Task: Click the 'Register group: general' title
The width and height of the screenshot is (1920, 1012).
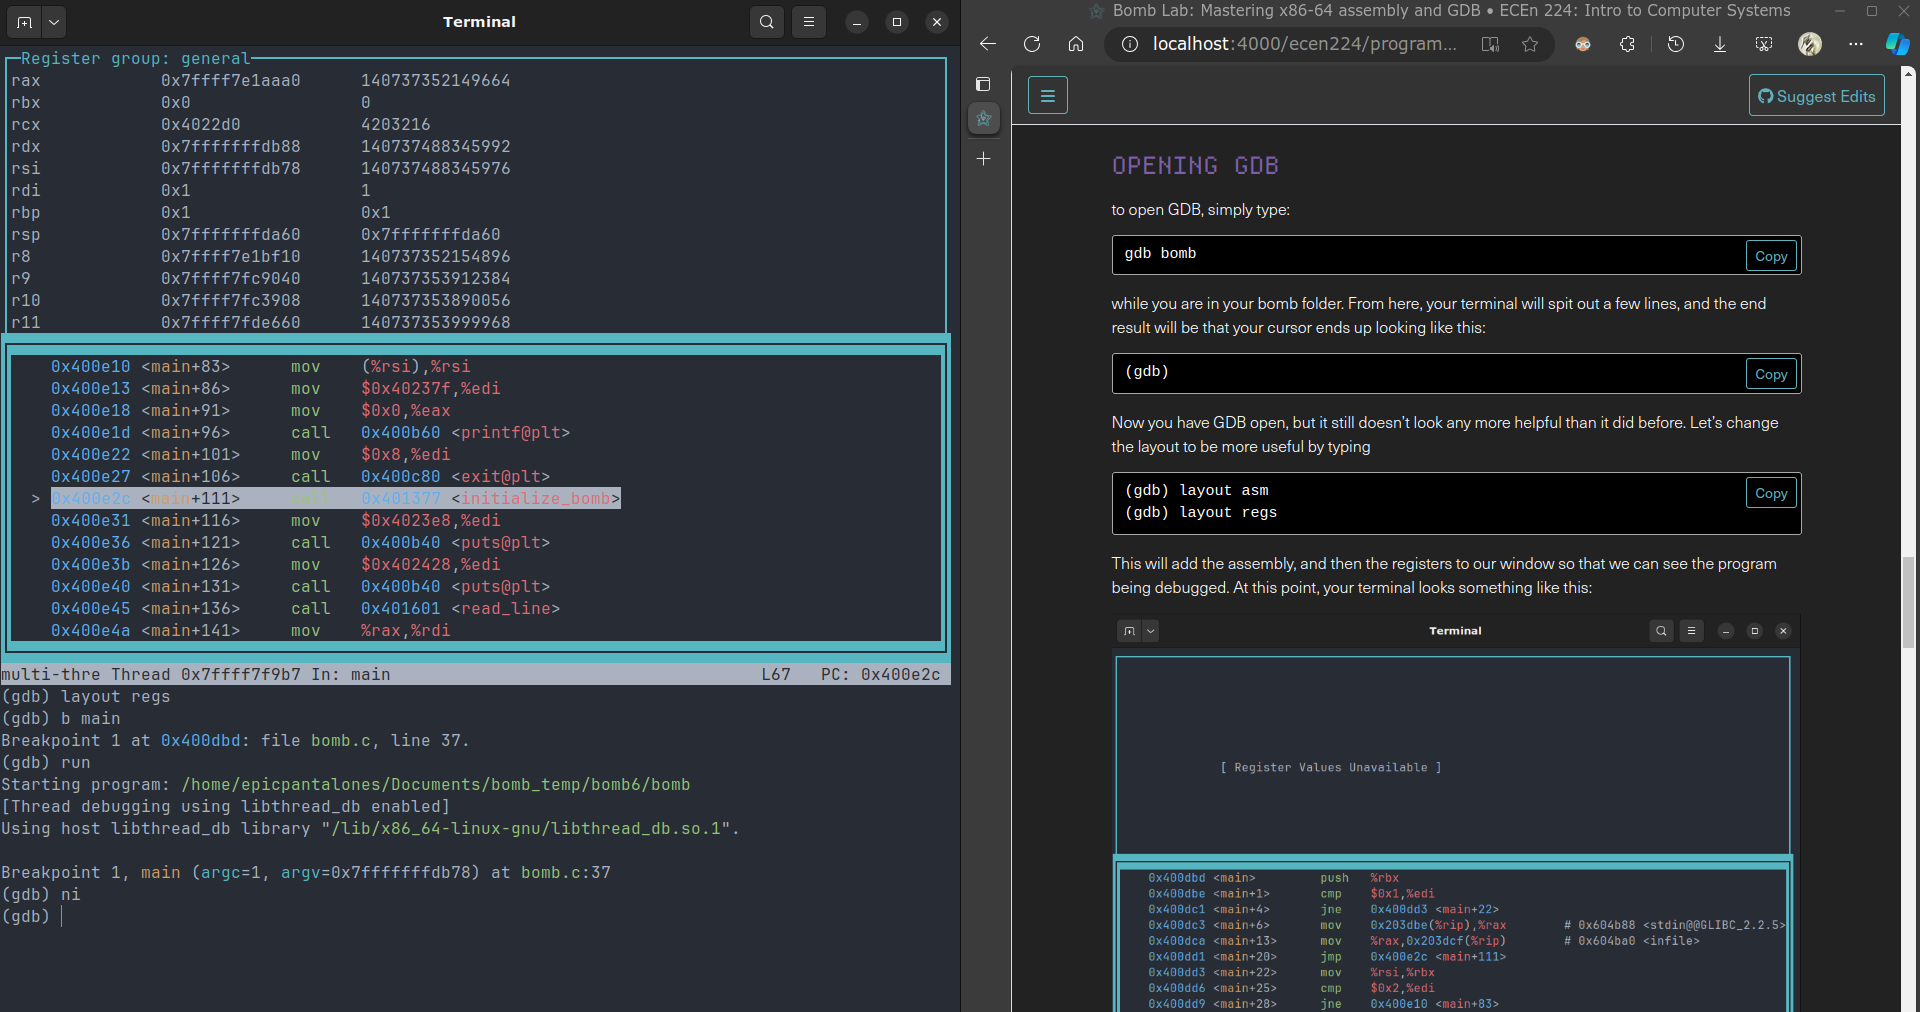Action: [135, 58]
